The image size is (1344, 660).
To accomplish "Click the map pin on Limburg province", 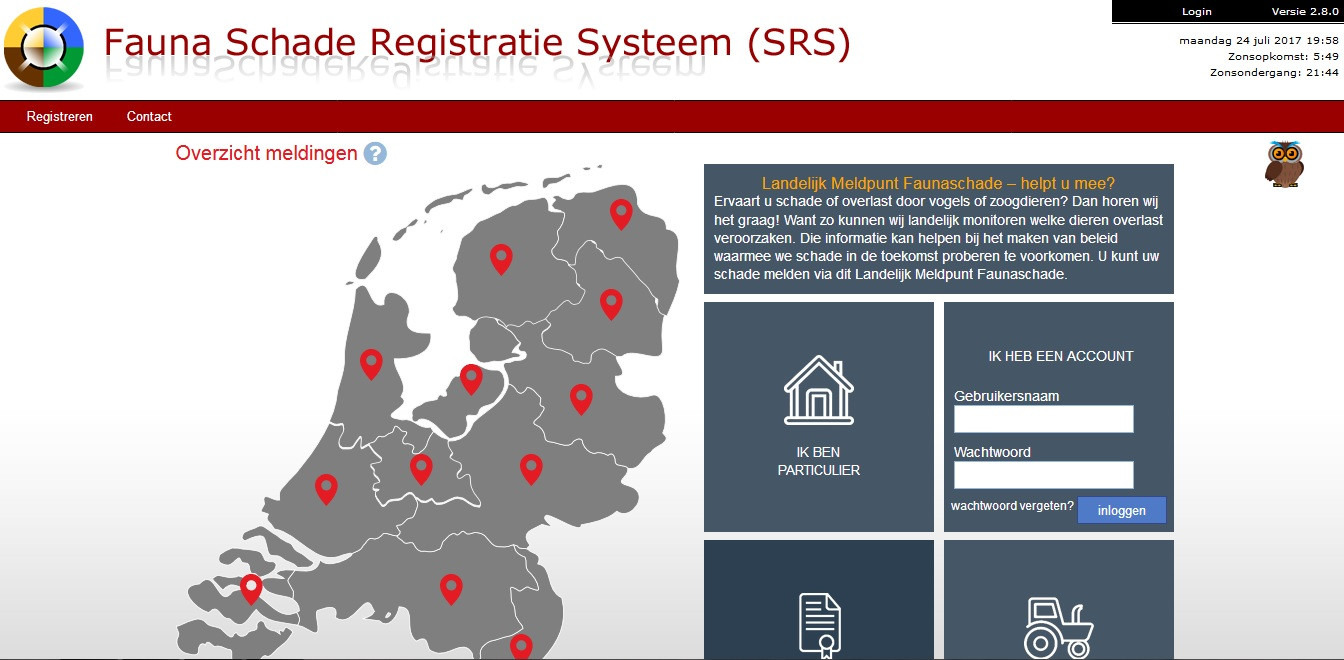I will coord(521,647).
